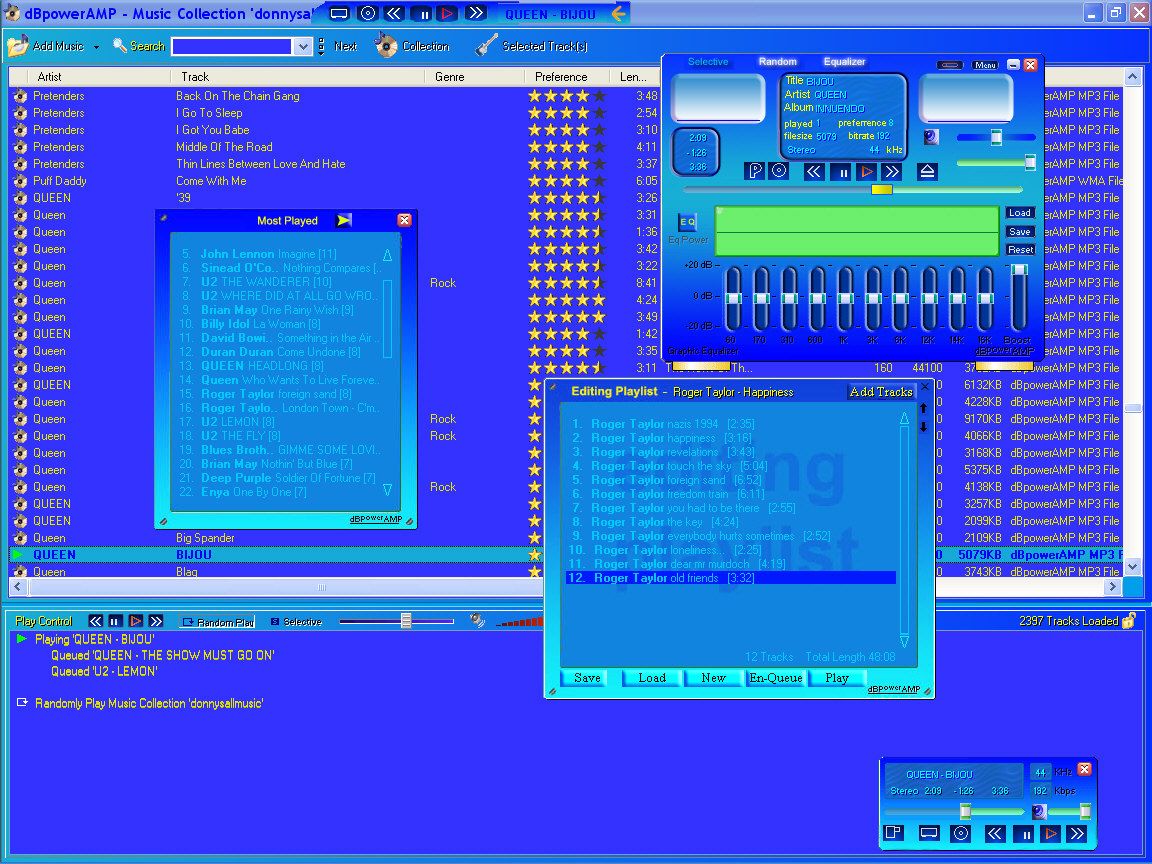Toggle the EQ Power button
This screenshot has height=864, width=1152.
(687, 222)
